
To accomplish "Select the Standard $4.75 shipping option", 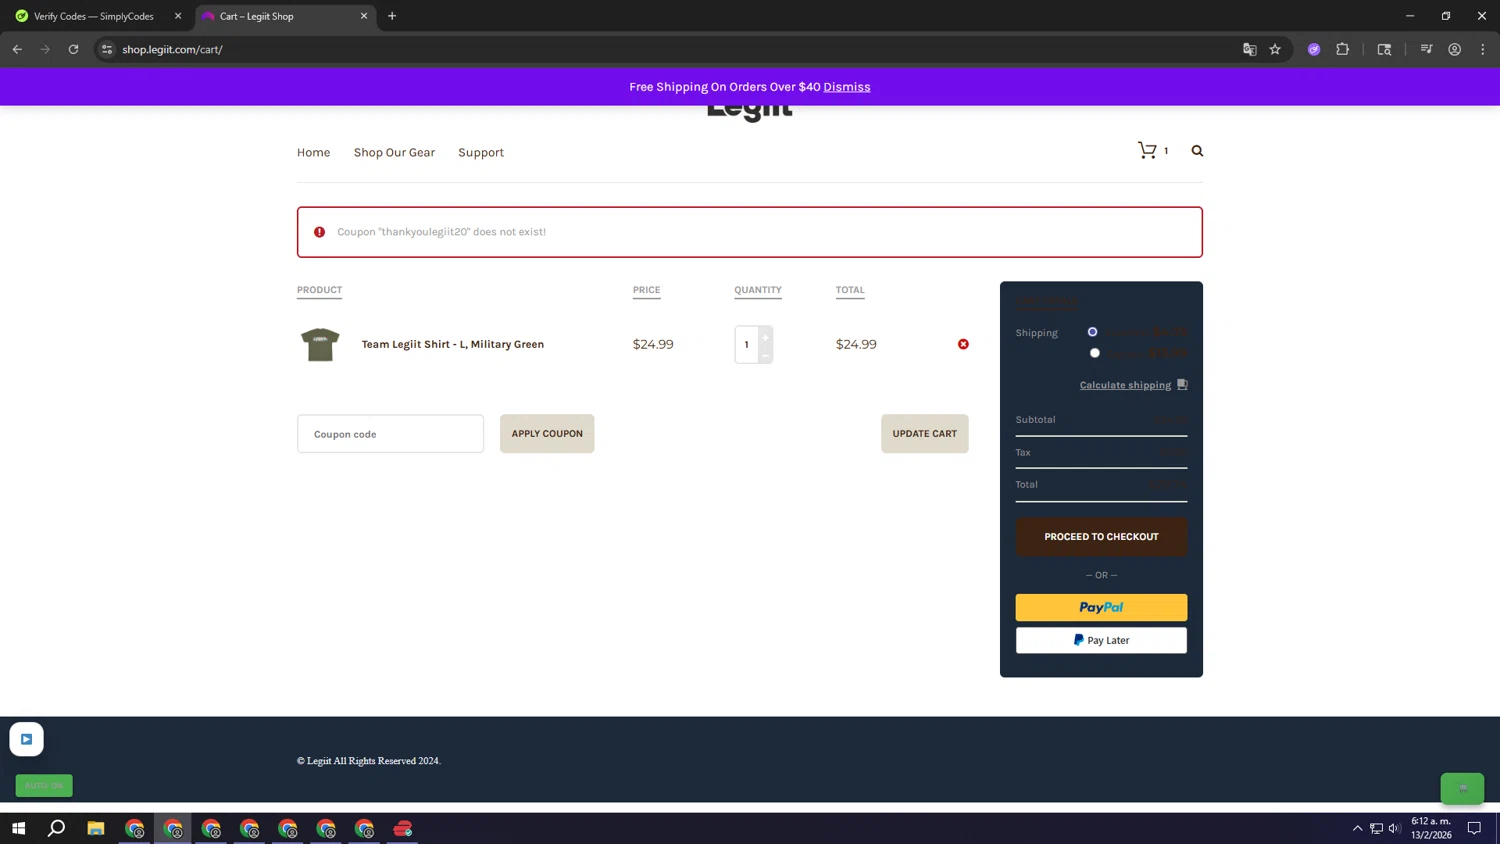I will (1092, 331).
